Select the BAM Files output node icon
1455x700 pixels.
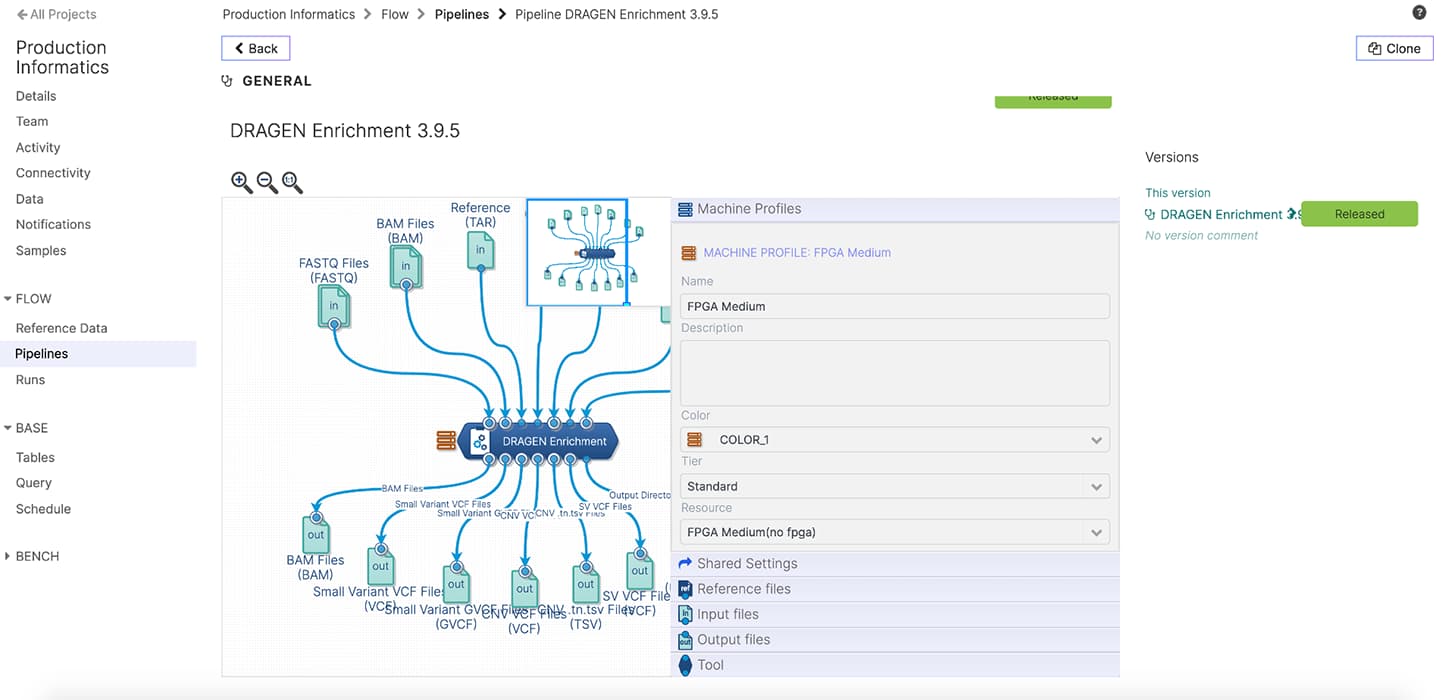pos(316,535)
